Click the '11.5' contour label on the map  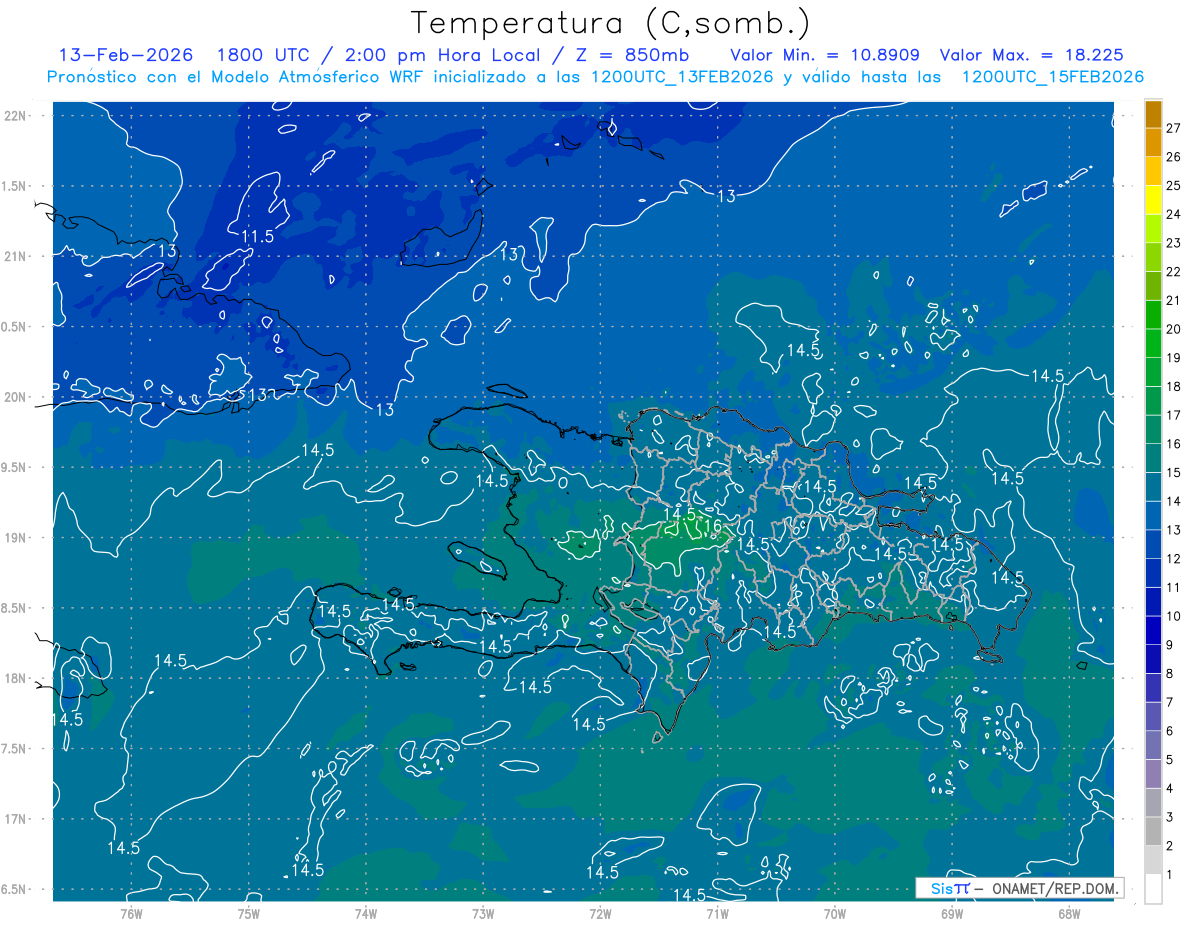coord(258,236)
